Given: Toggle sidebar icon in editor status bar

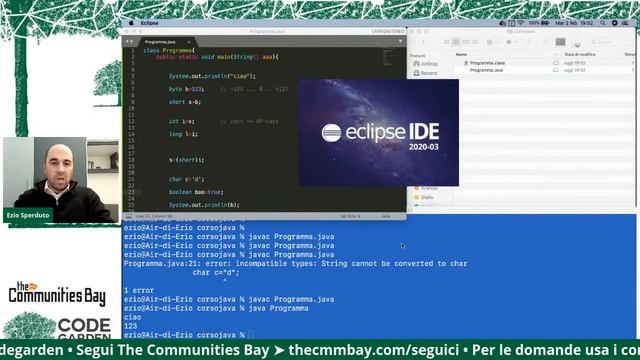Looking at the screenshot, I should coord(128,216).
